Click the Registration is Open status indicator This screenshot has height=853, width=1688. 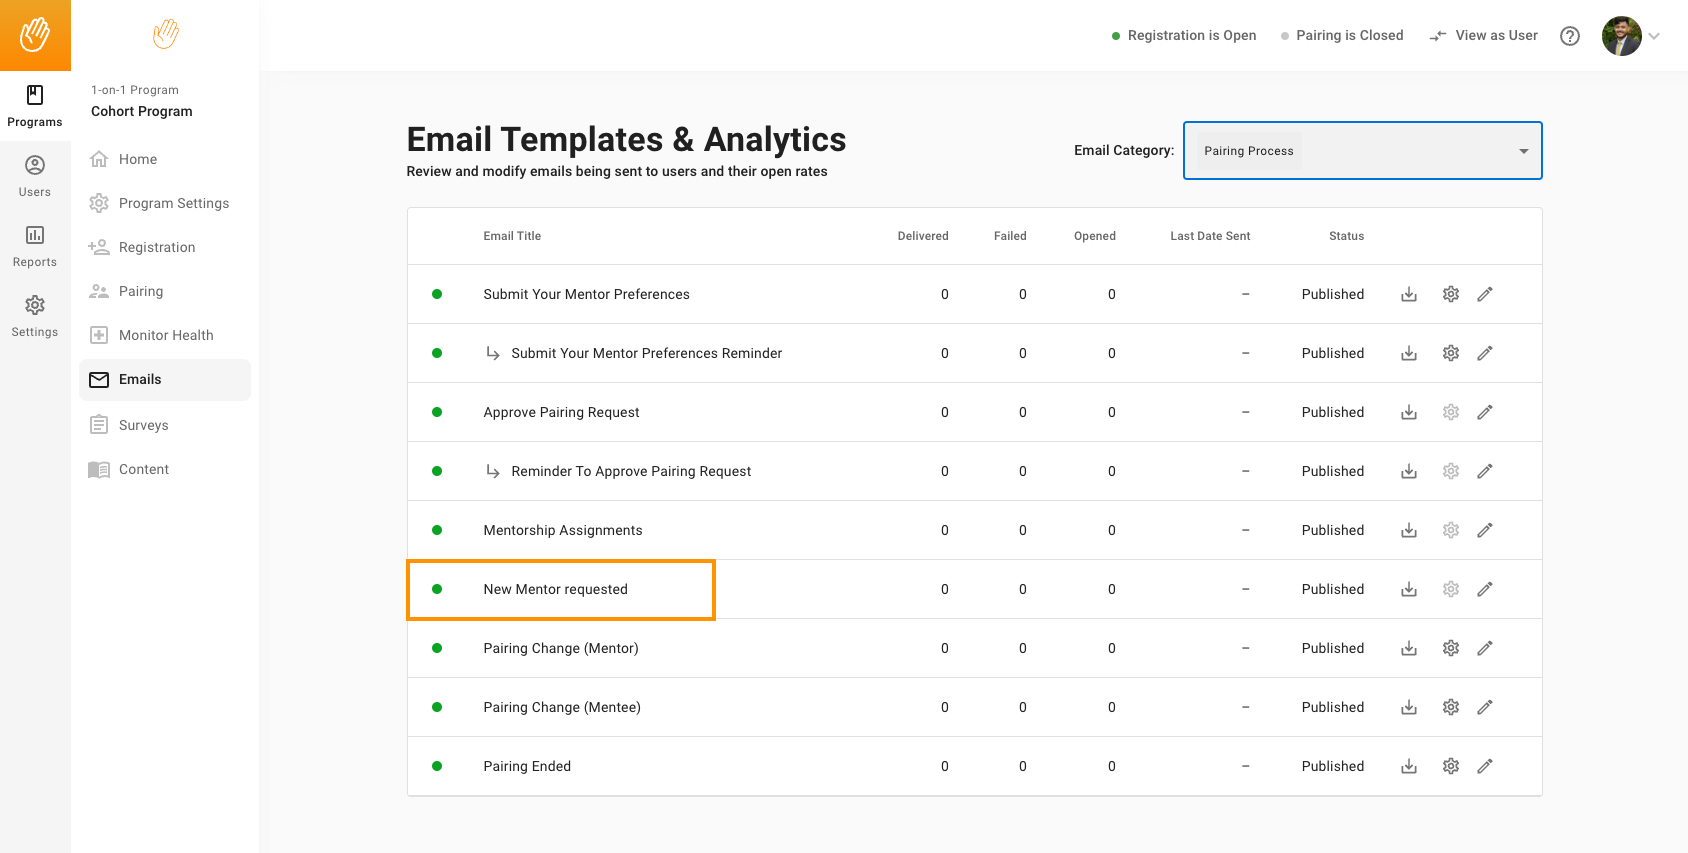(x=1184, y=36)
